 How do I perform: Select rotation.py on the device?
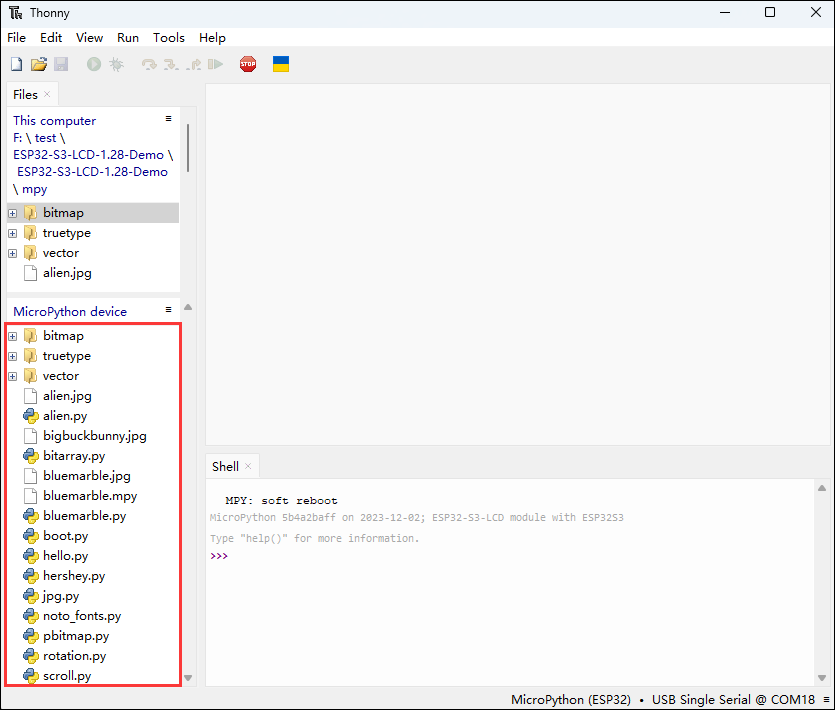coord(75,656)
